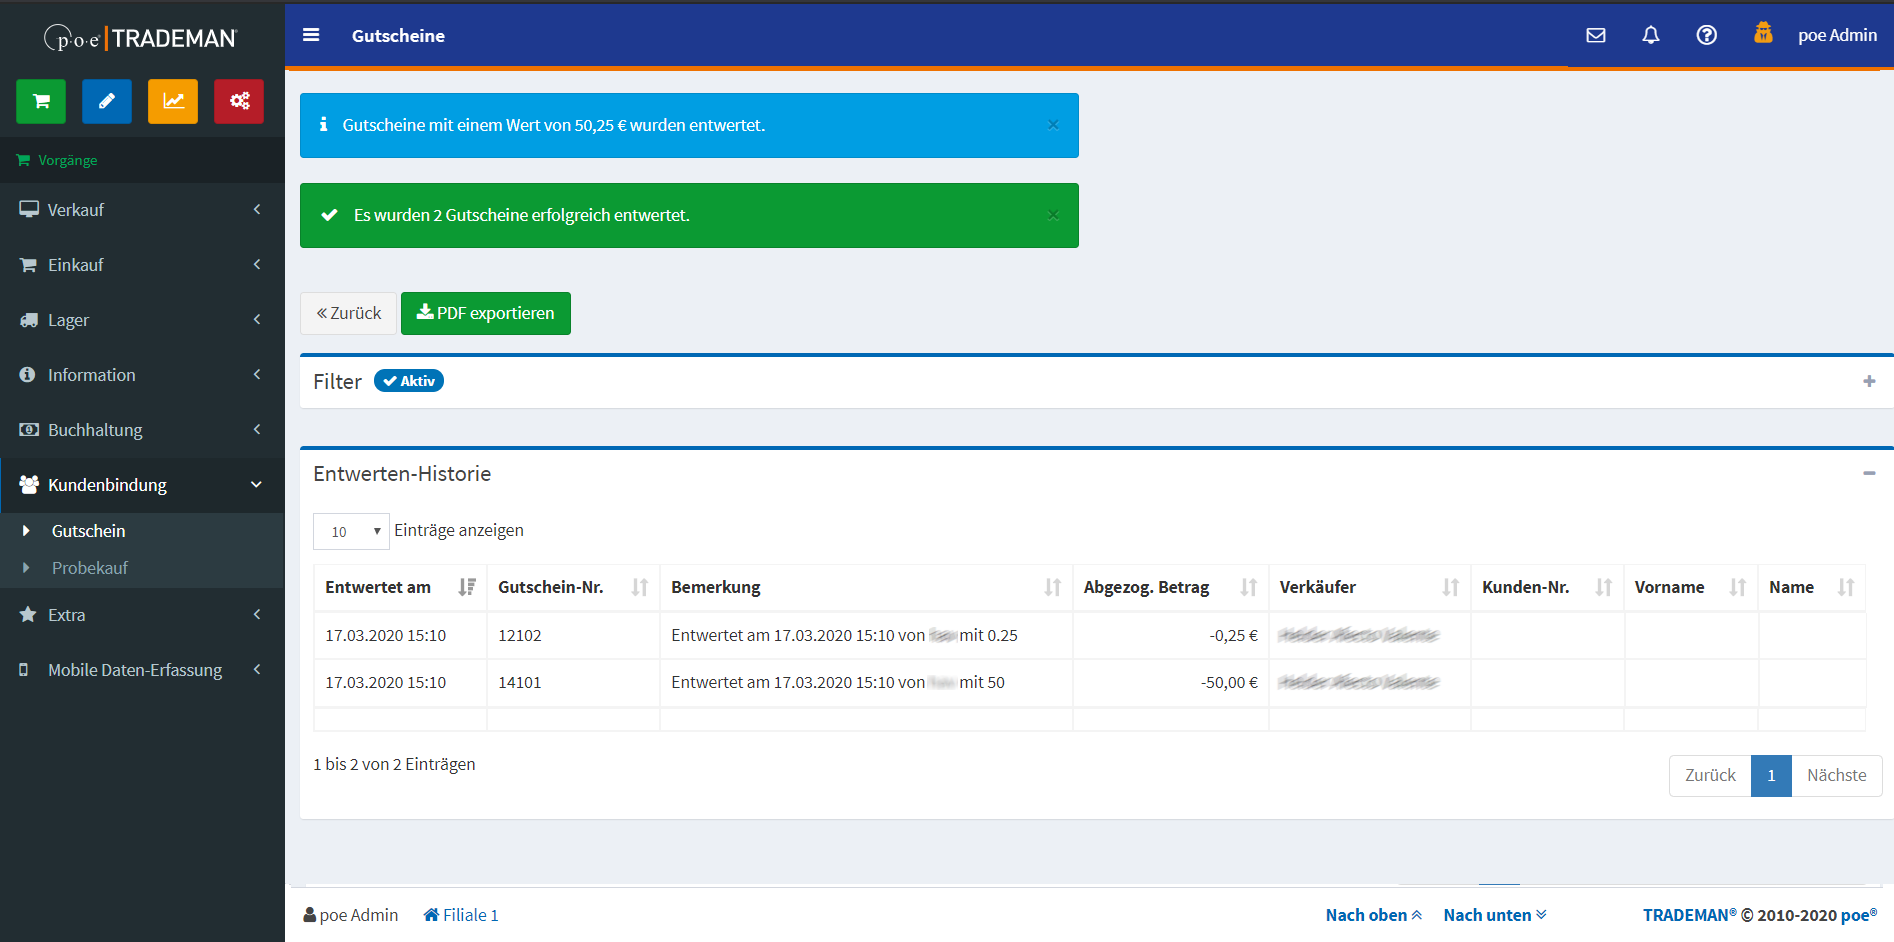Close the green success notification
The width and height of the screenshot is (1894, 942).
tap(1053, 215)
